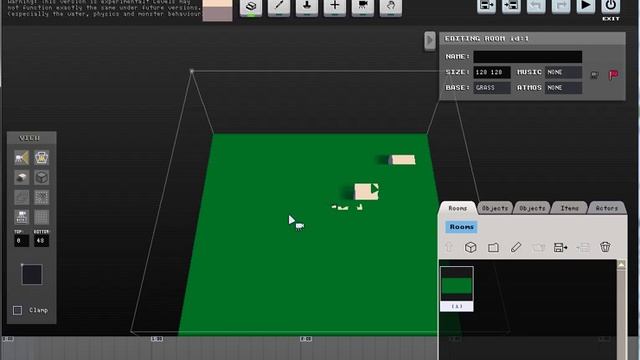The height and width of the screenshot is (360, 640).
Task: Click the Rooms list scrollbar up arrow
Action: tap(621, 264)
